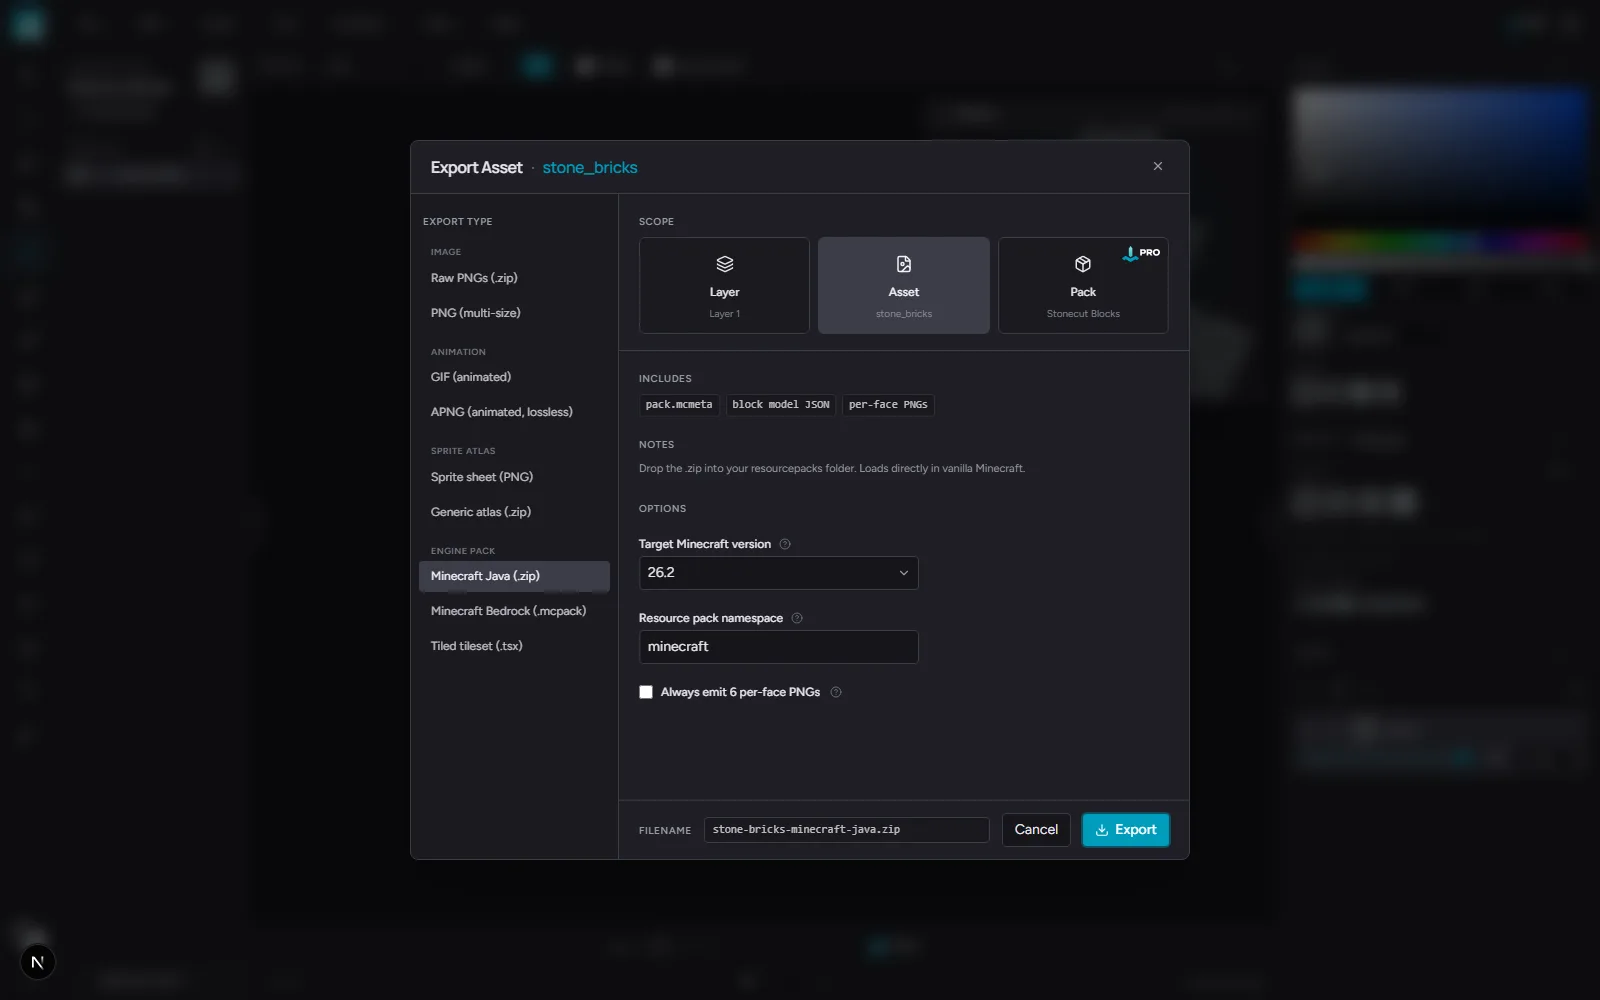This screenshot has height=1000, width=1600.
Task: Choose Minecraft Bedrock (.mcpack) export type
Action: (514, 611)
